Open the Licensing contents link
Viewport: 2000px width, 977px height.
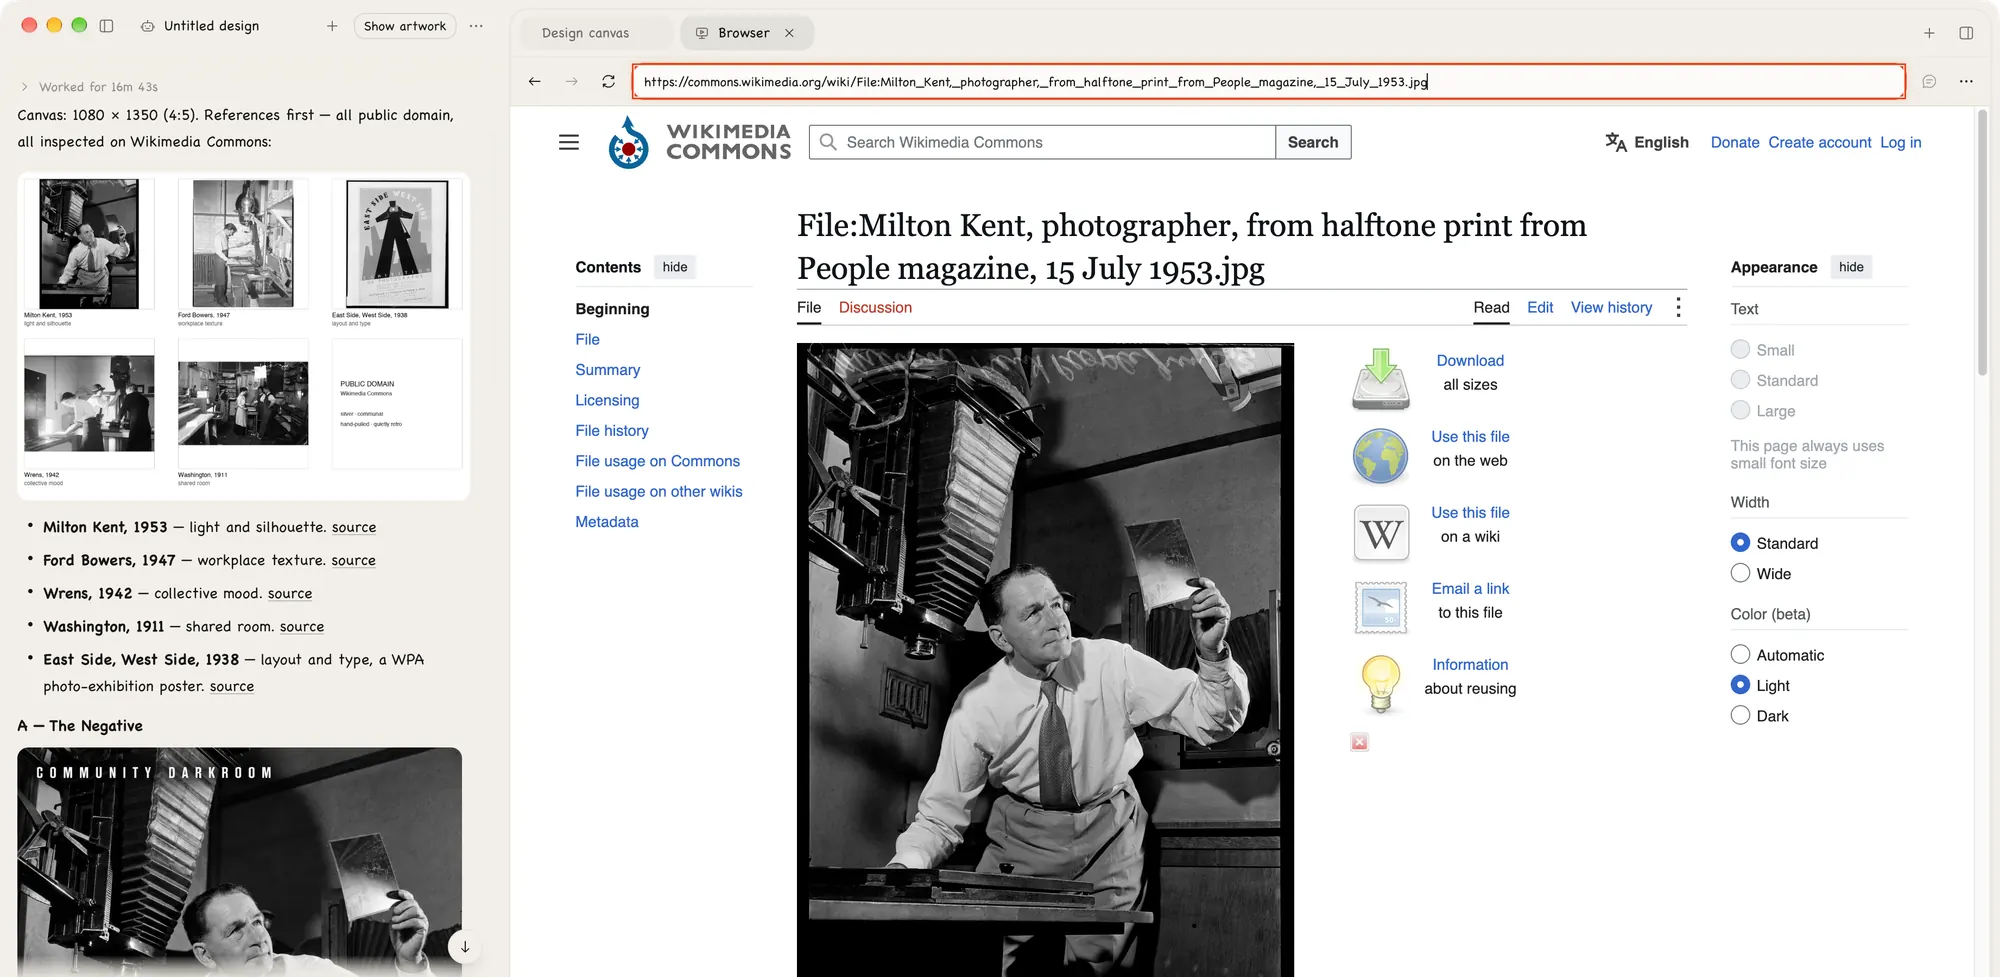click(x=607, y=400)
